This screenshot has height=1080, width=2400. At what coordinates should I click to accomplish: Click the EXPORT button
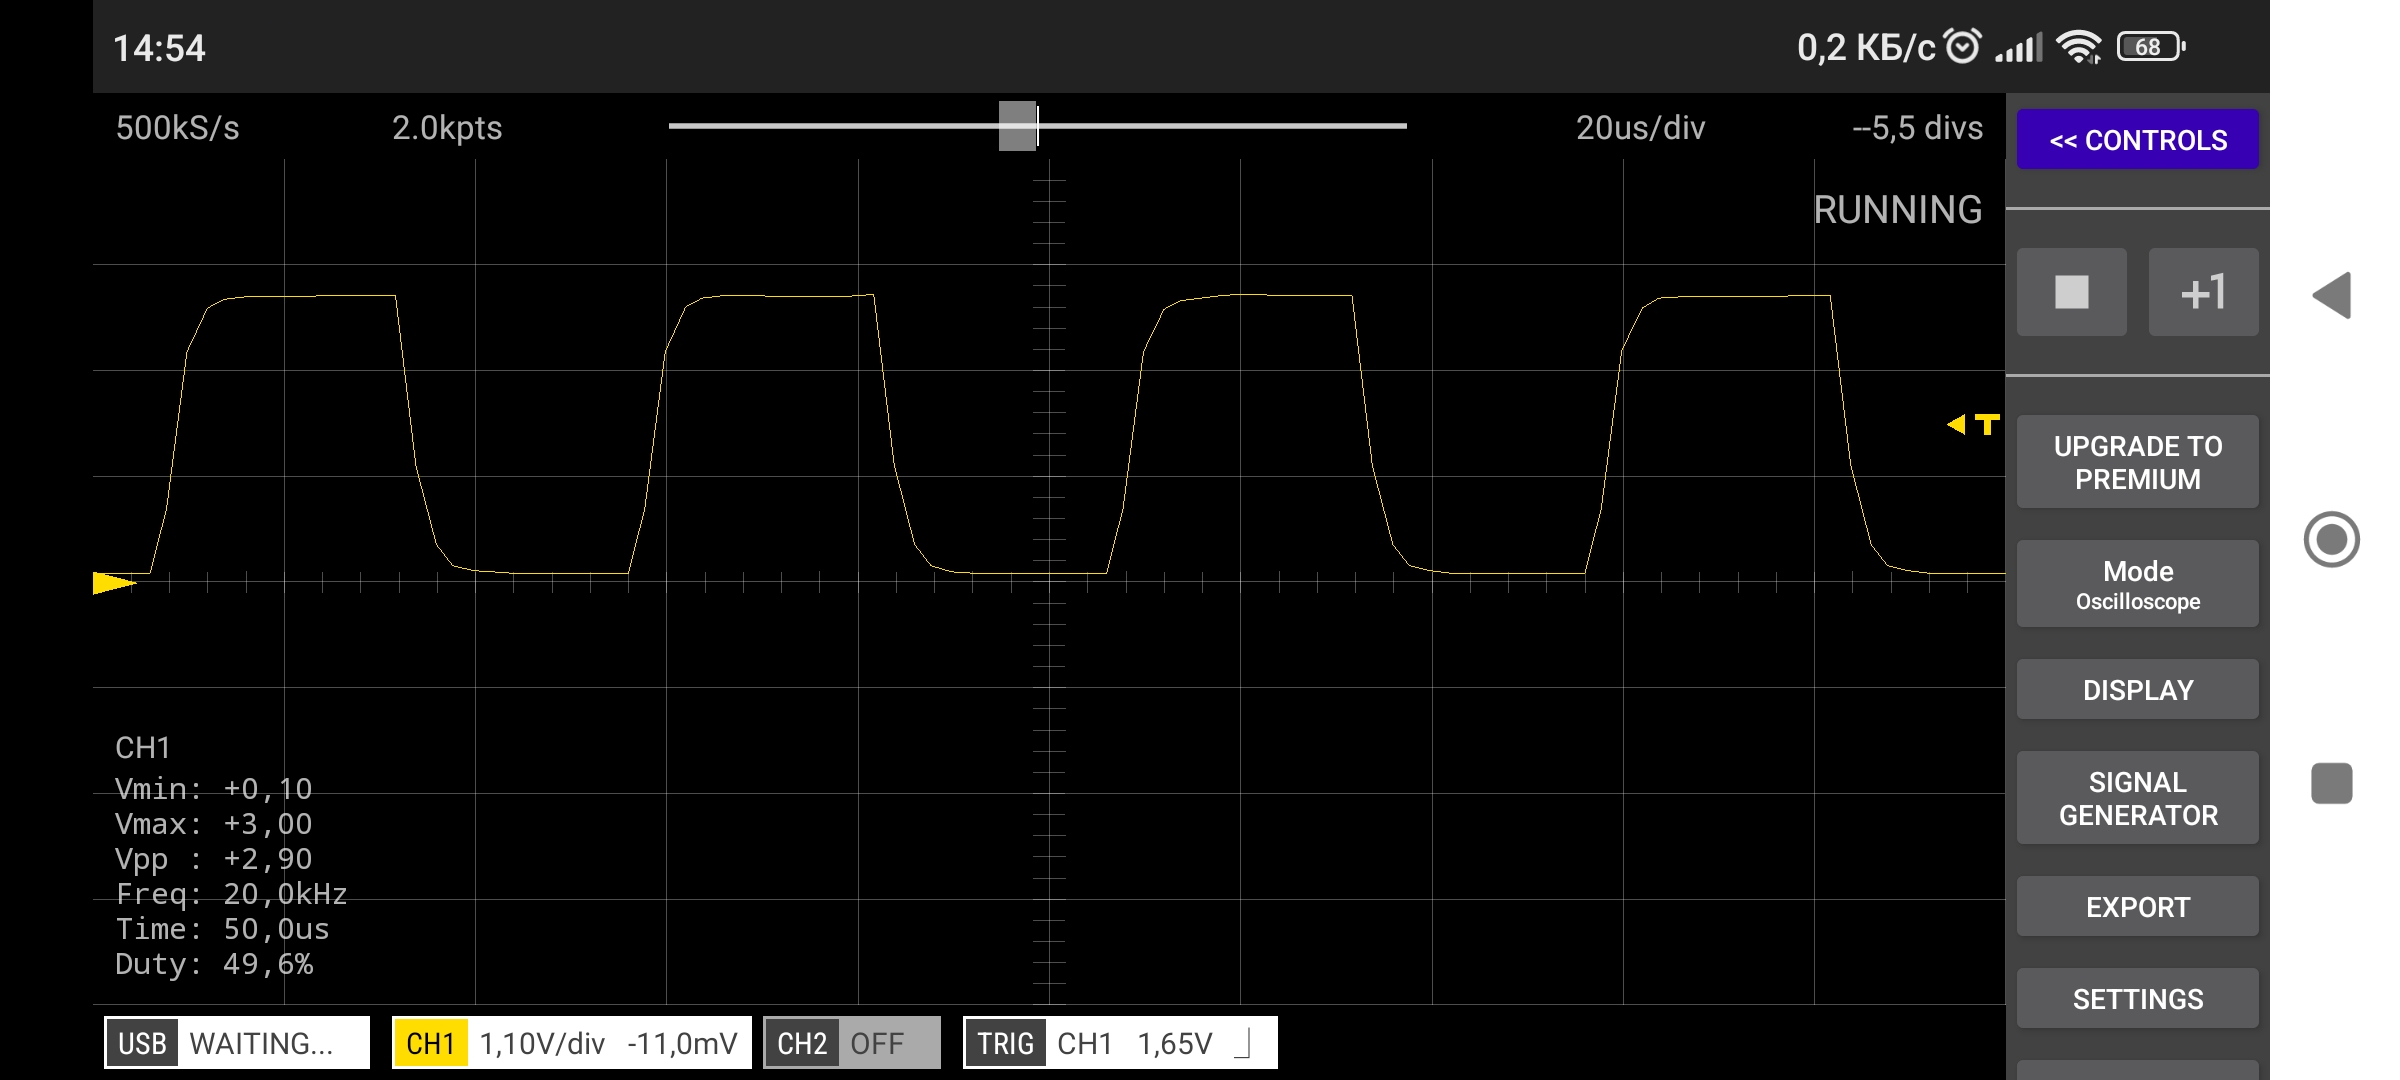point(2137,907)
